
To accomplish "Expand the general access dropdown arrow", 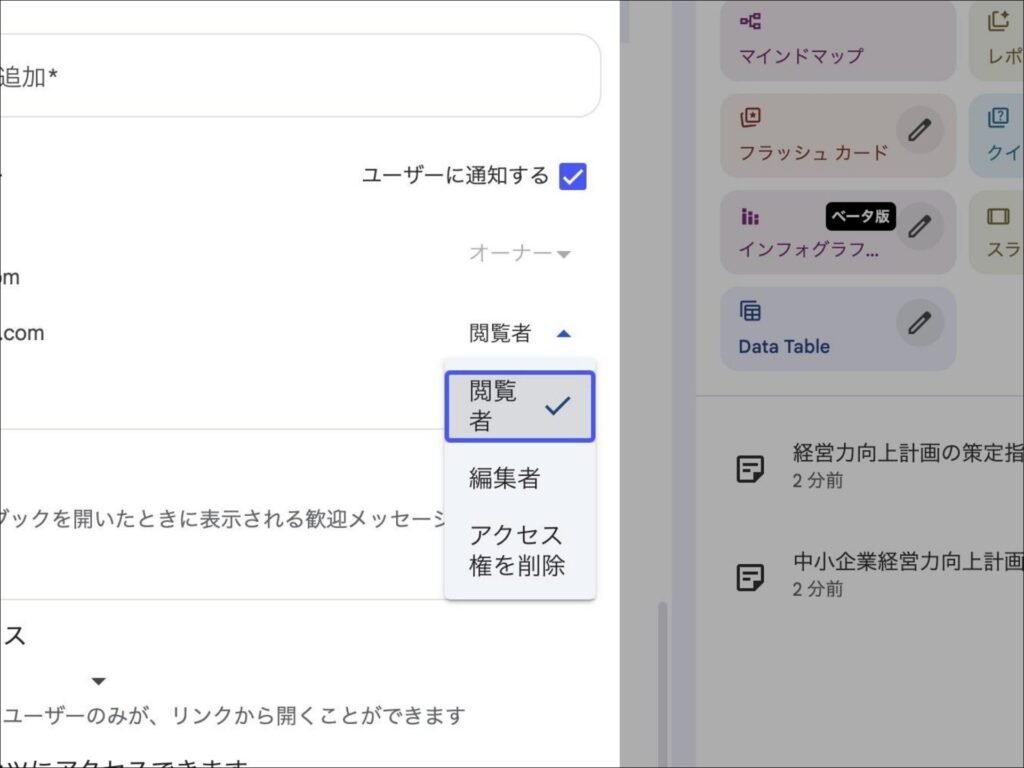I will [x=98, y=681].
